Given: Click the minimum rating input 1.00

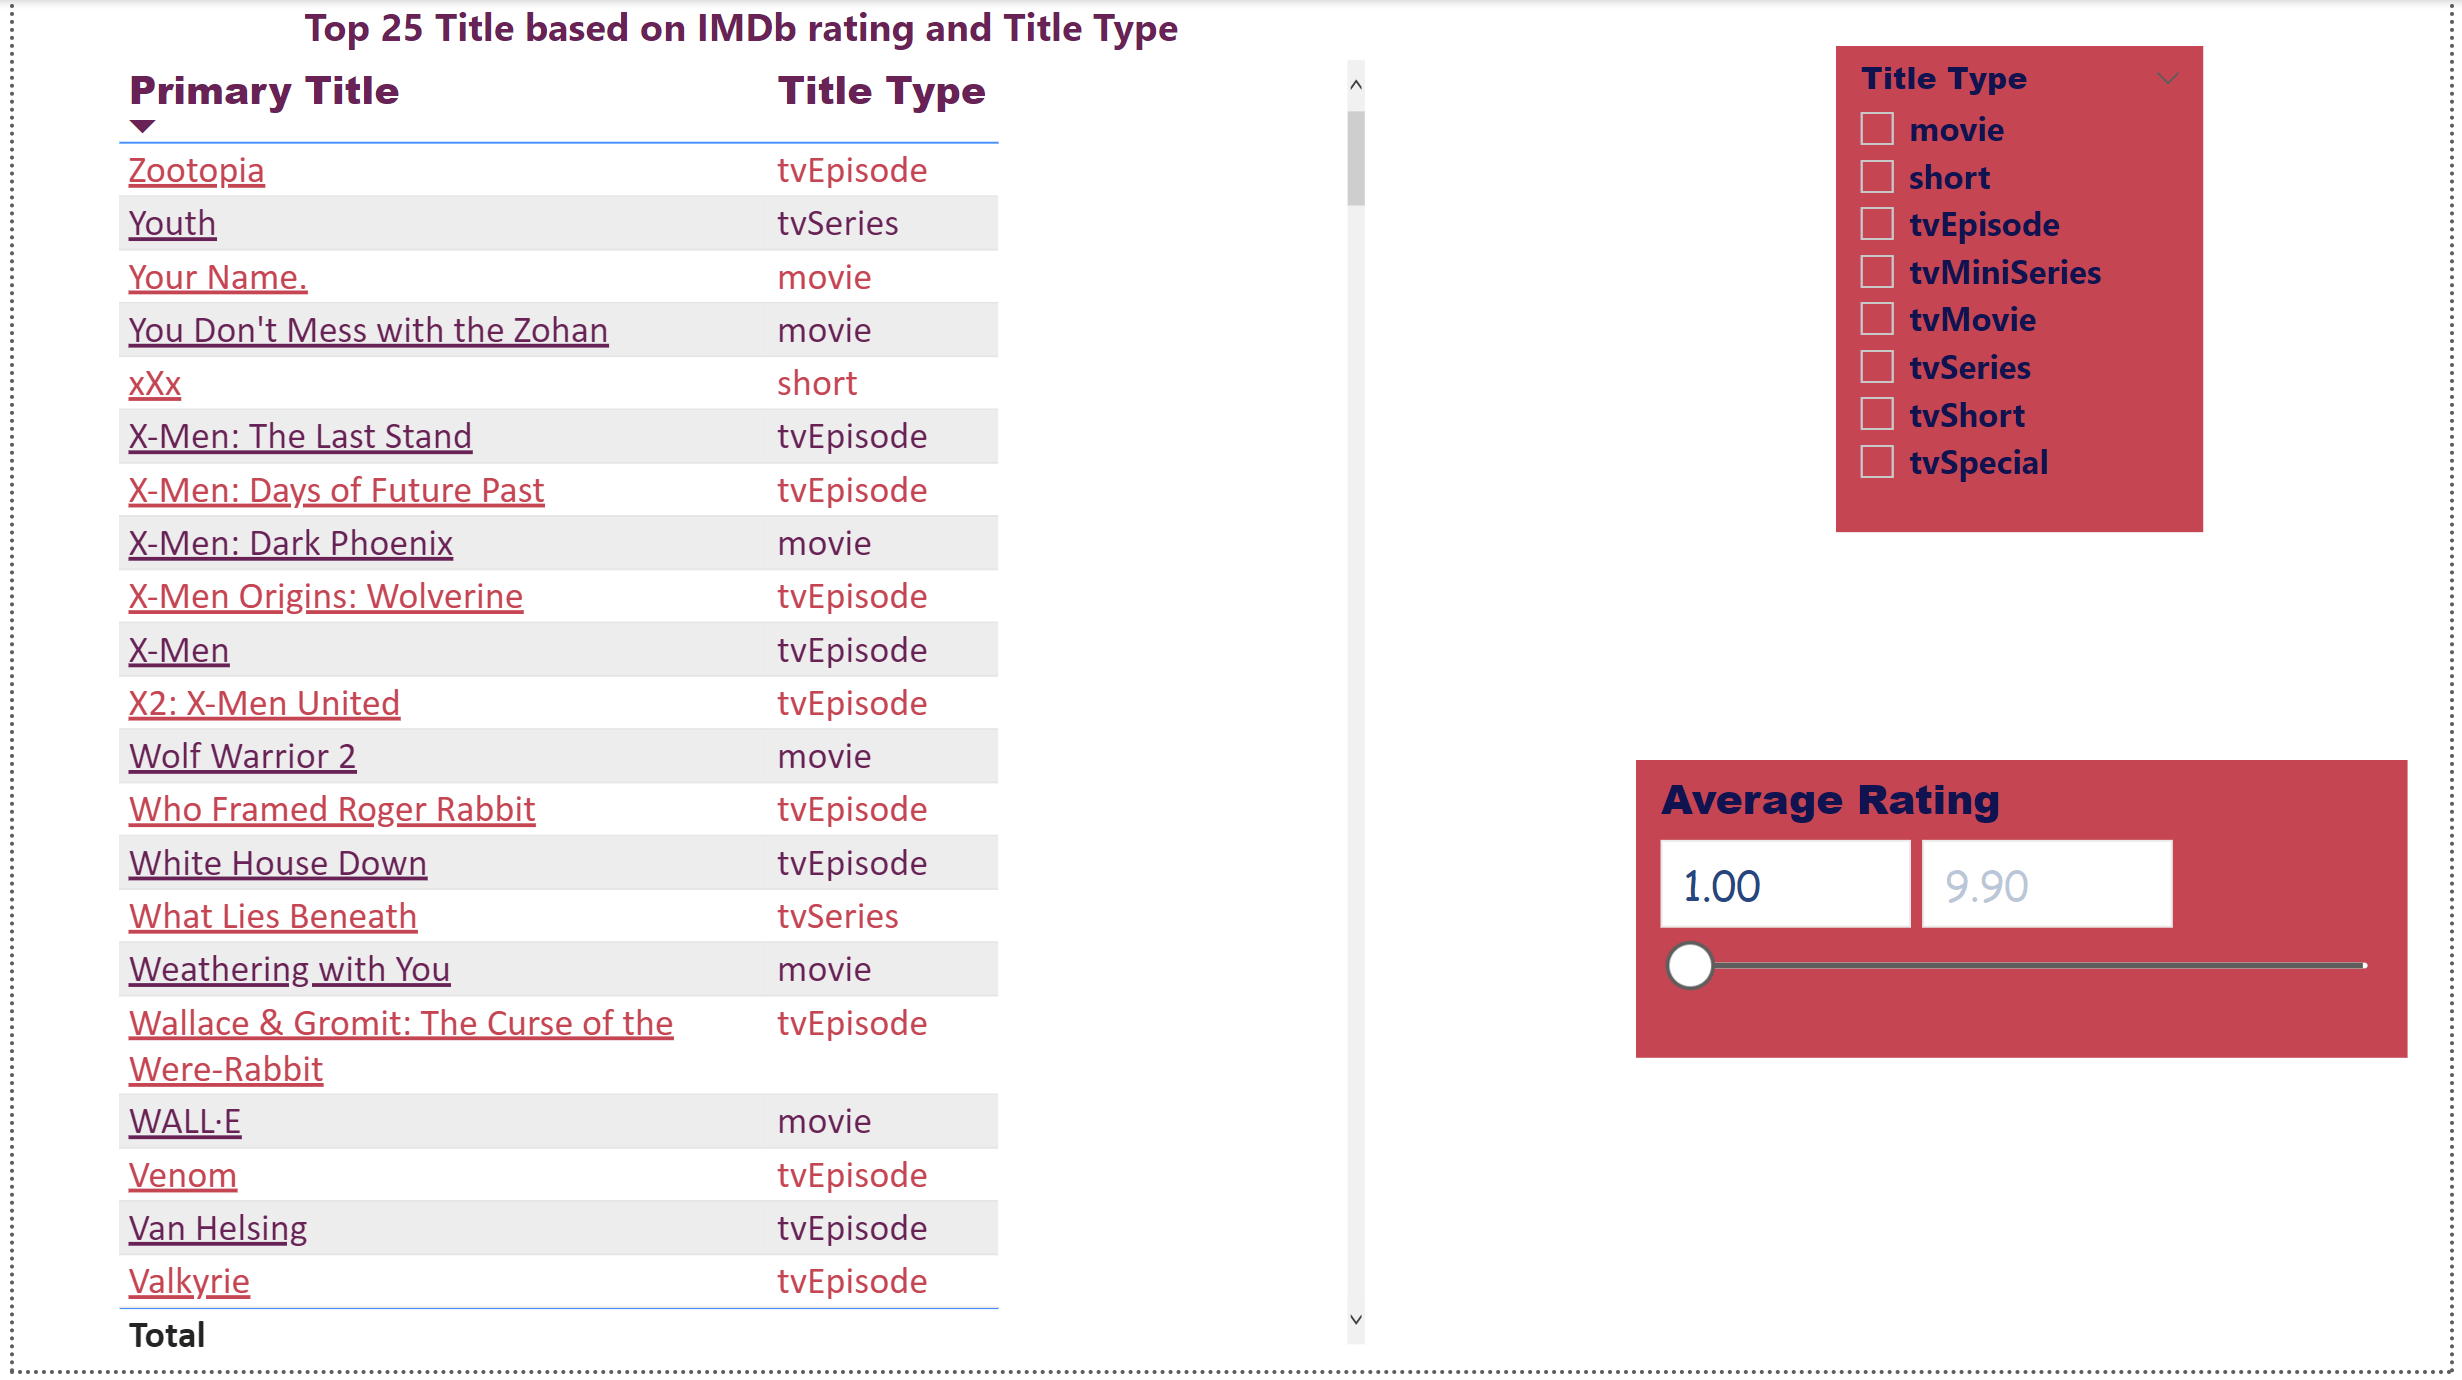Looking at the screenshot, I should pyautogui.click(x=1784, y=885).
